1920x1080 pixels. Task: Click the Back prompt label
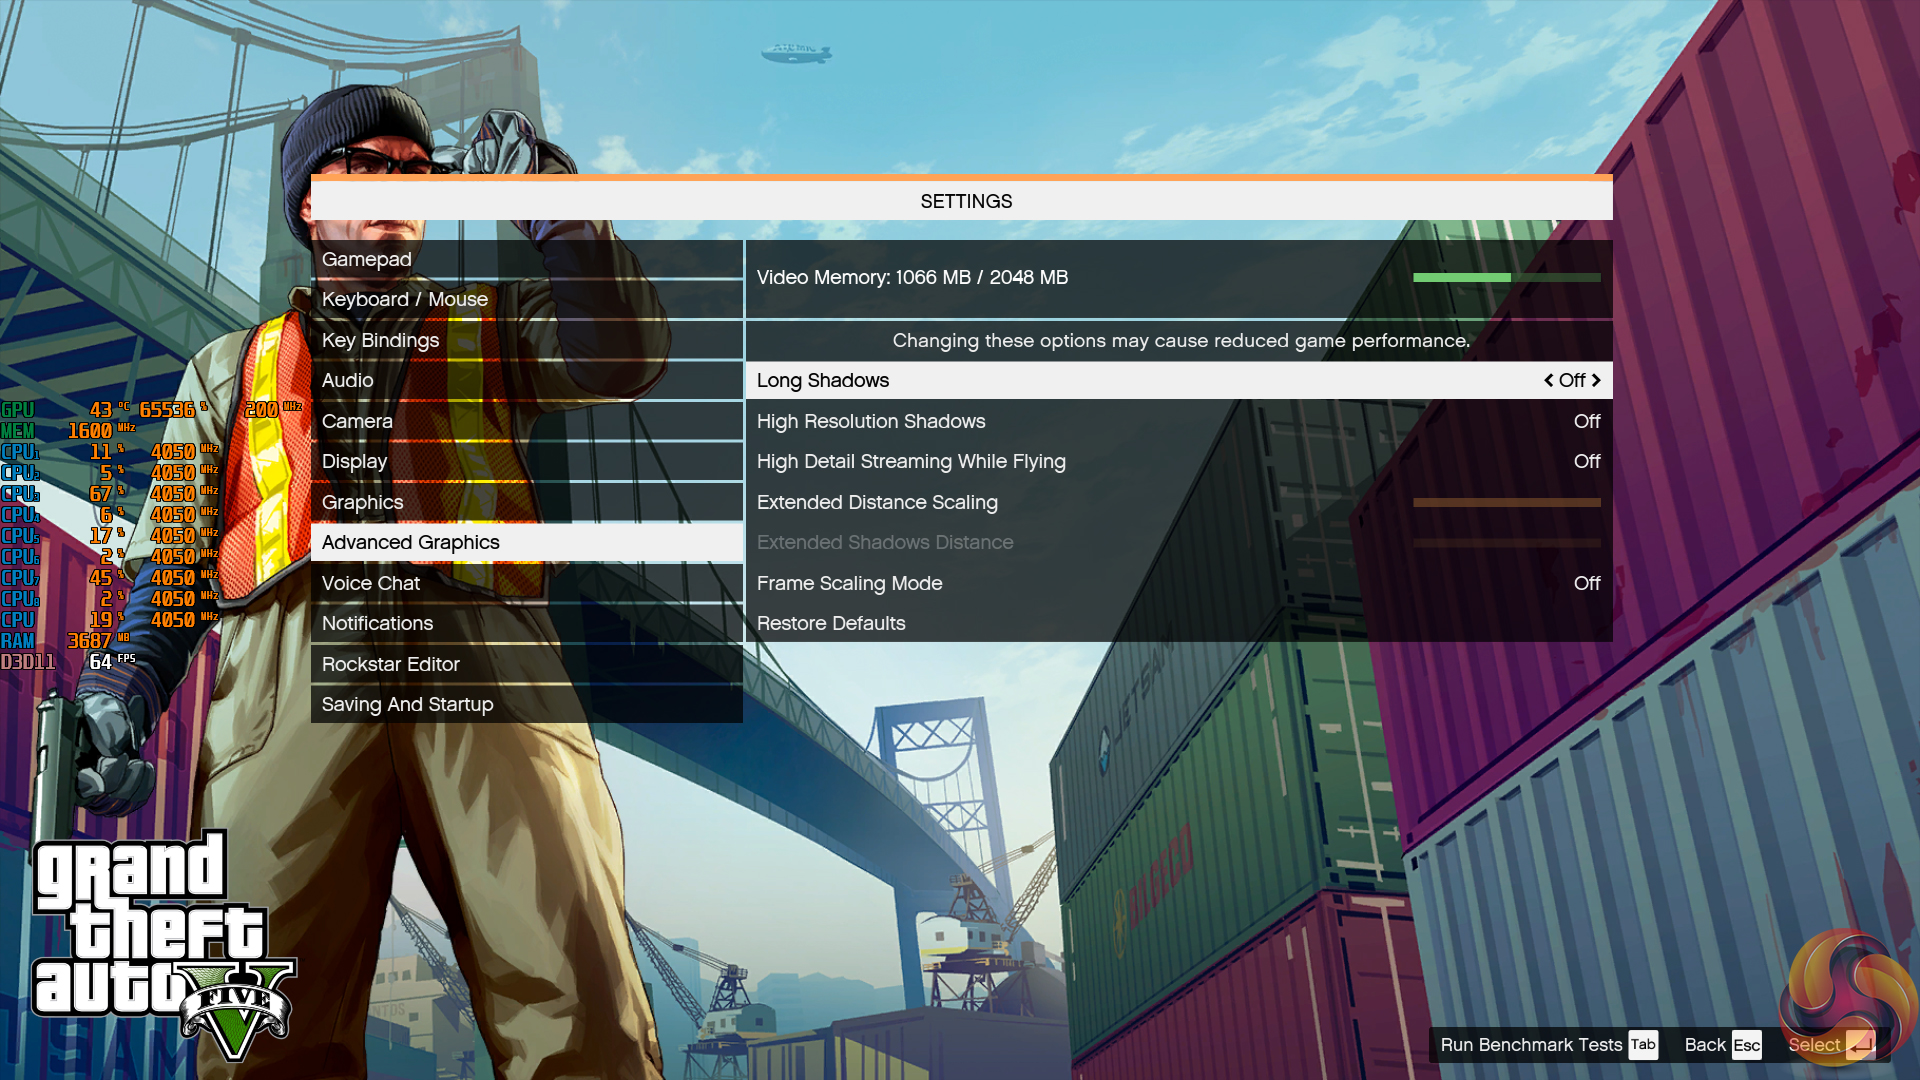1704,1045
